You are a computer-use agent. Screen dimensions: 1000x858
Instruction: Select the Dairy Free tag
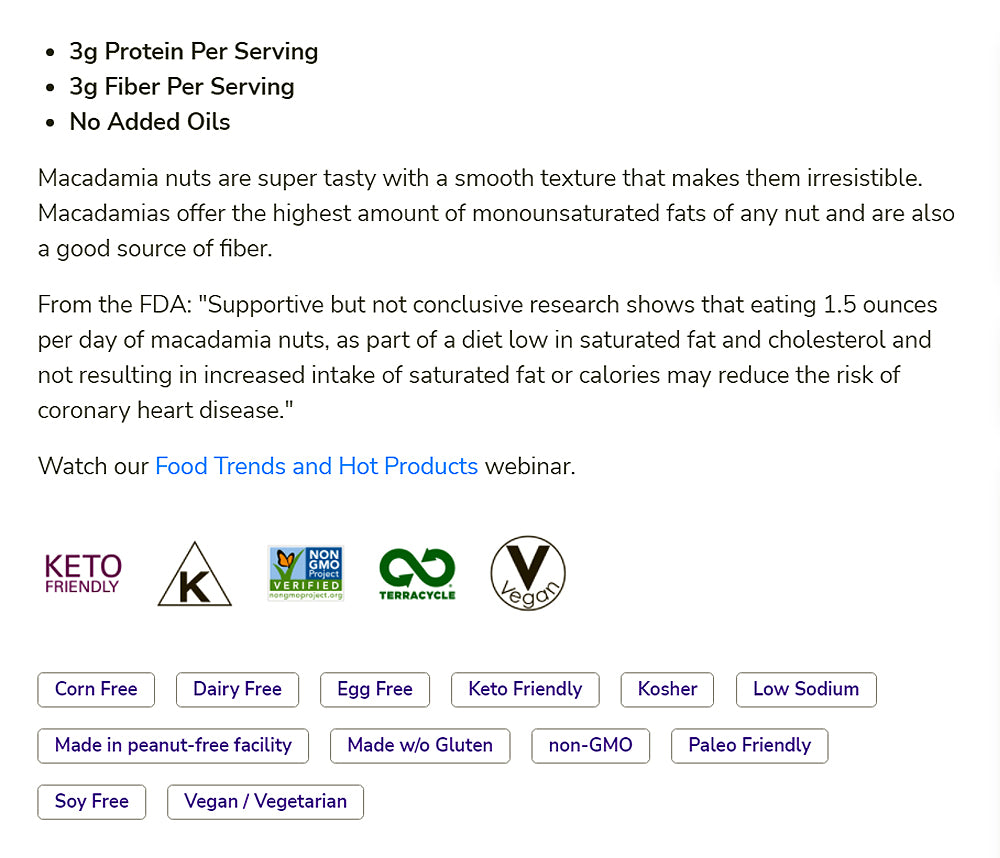click(237, 690)
